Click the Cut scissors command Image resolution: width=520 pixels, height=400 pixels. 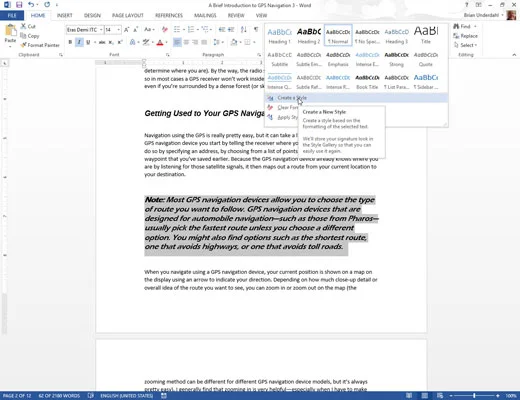coord(28,26)
